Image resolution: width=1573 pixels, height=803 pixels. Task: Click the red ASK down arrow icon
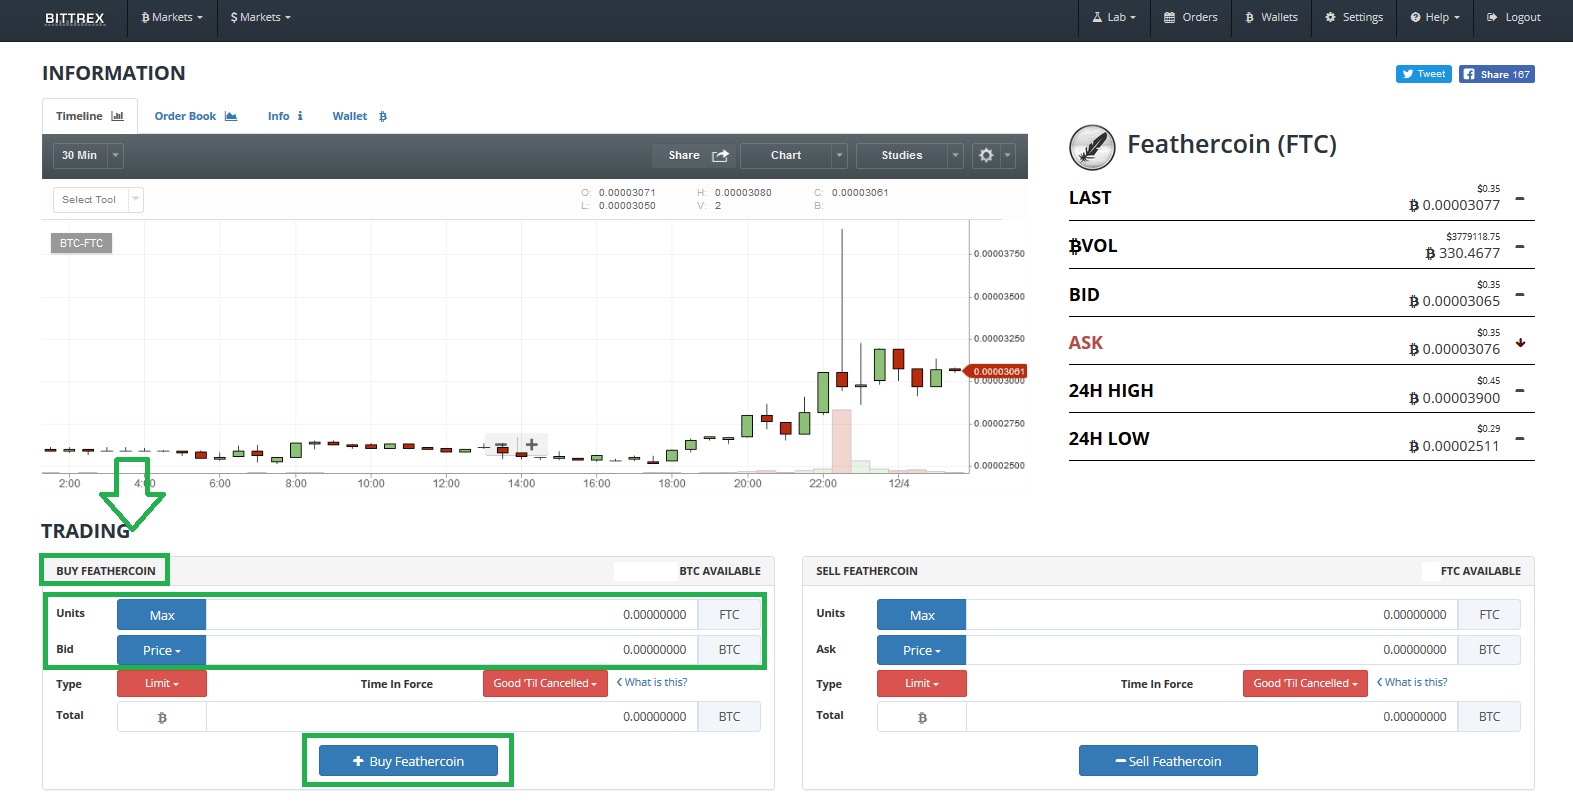(x=1520, y=343)
